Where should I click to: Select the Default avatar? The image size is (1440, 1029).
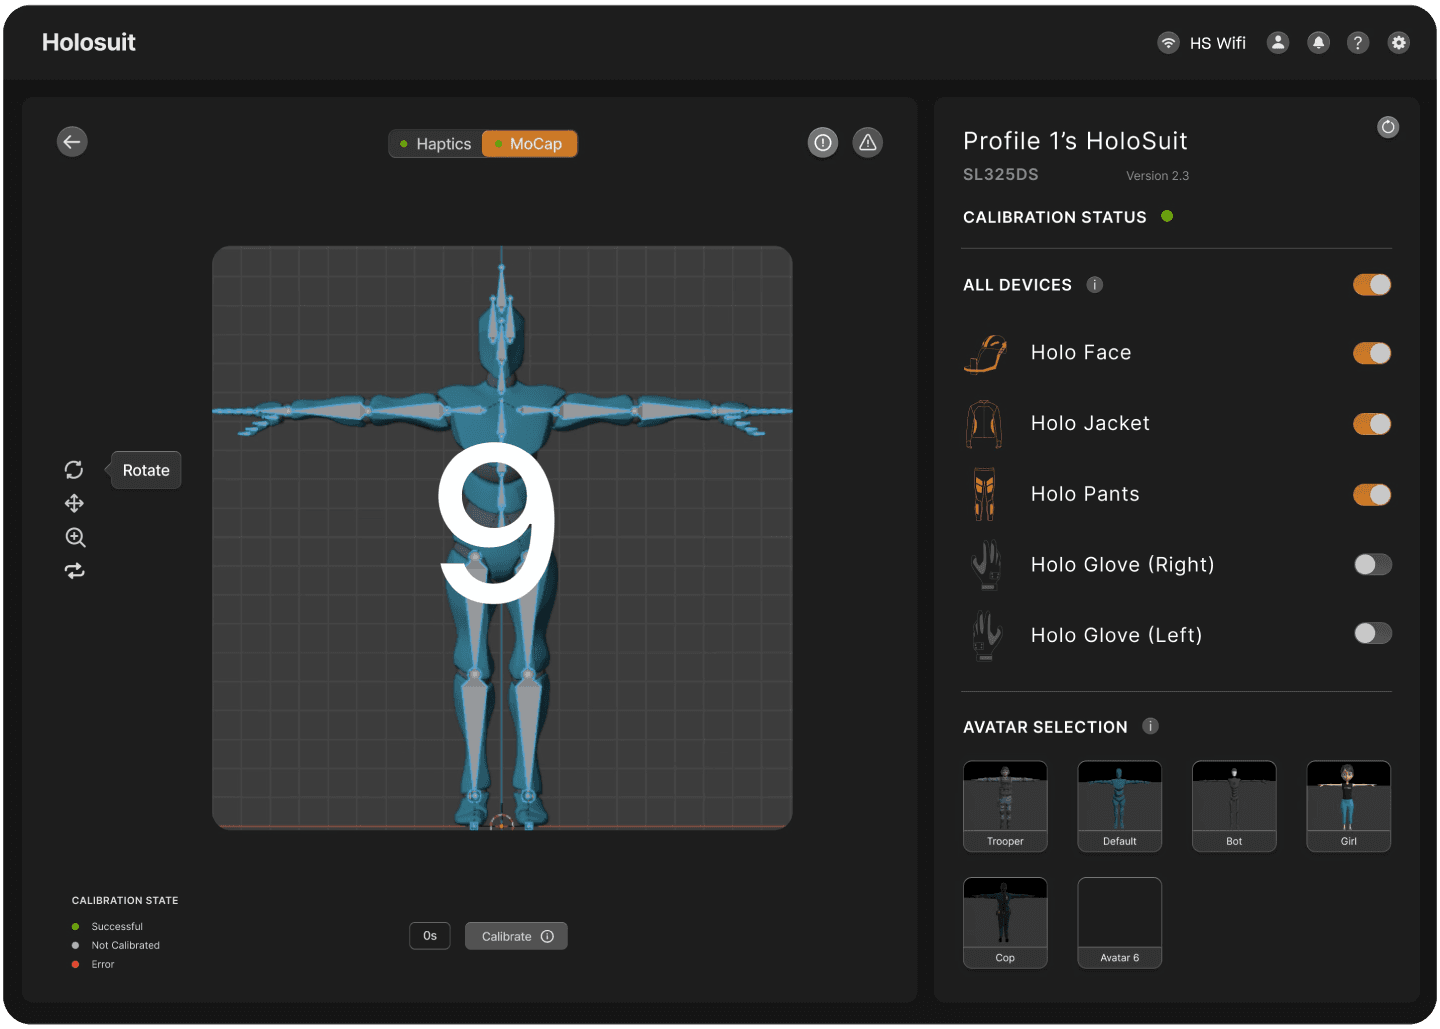click(x=1120, y=806)
